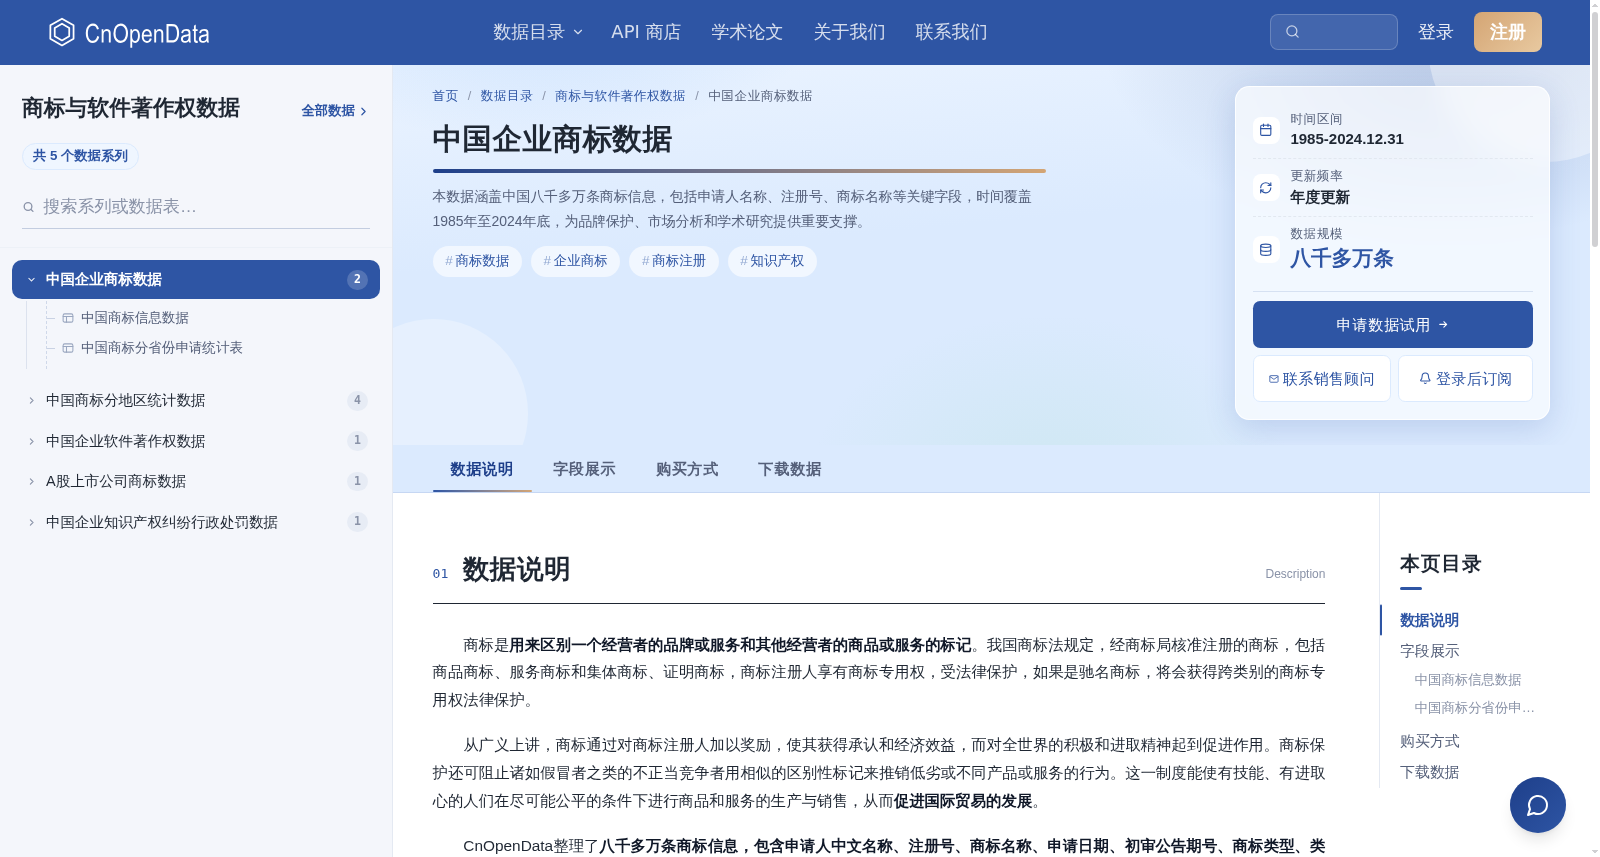Image resolution: width=1600 pixels, height=857 pixels.
Task: Switch to the 数据说明 tab
Action: pyautogui.click(x=482, y=469)
